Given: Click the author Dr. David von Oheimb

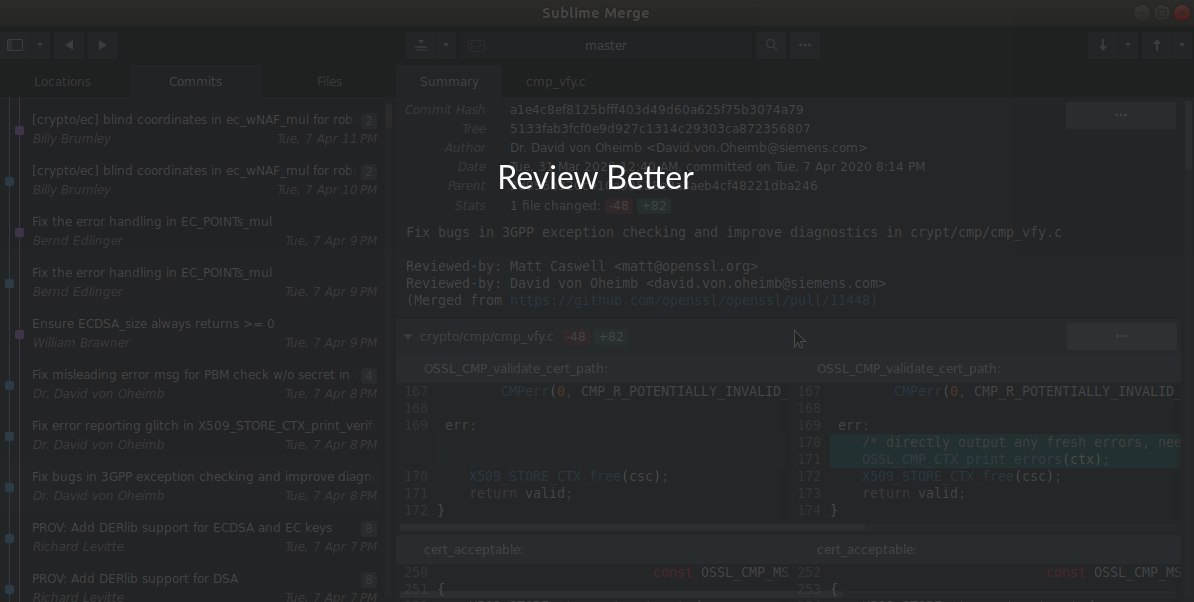Looking at the screenshot, I should [x=688, y=148].
